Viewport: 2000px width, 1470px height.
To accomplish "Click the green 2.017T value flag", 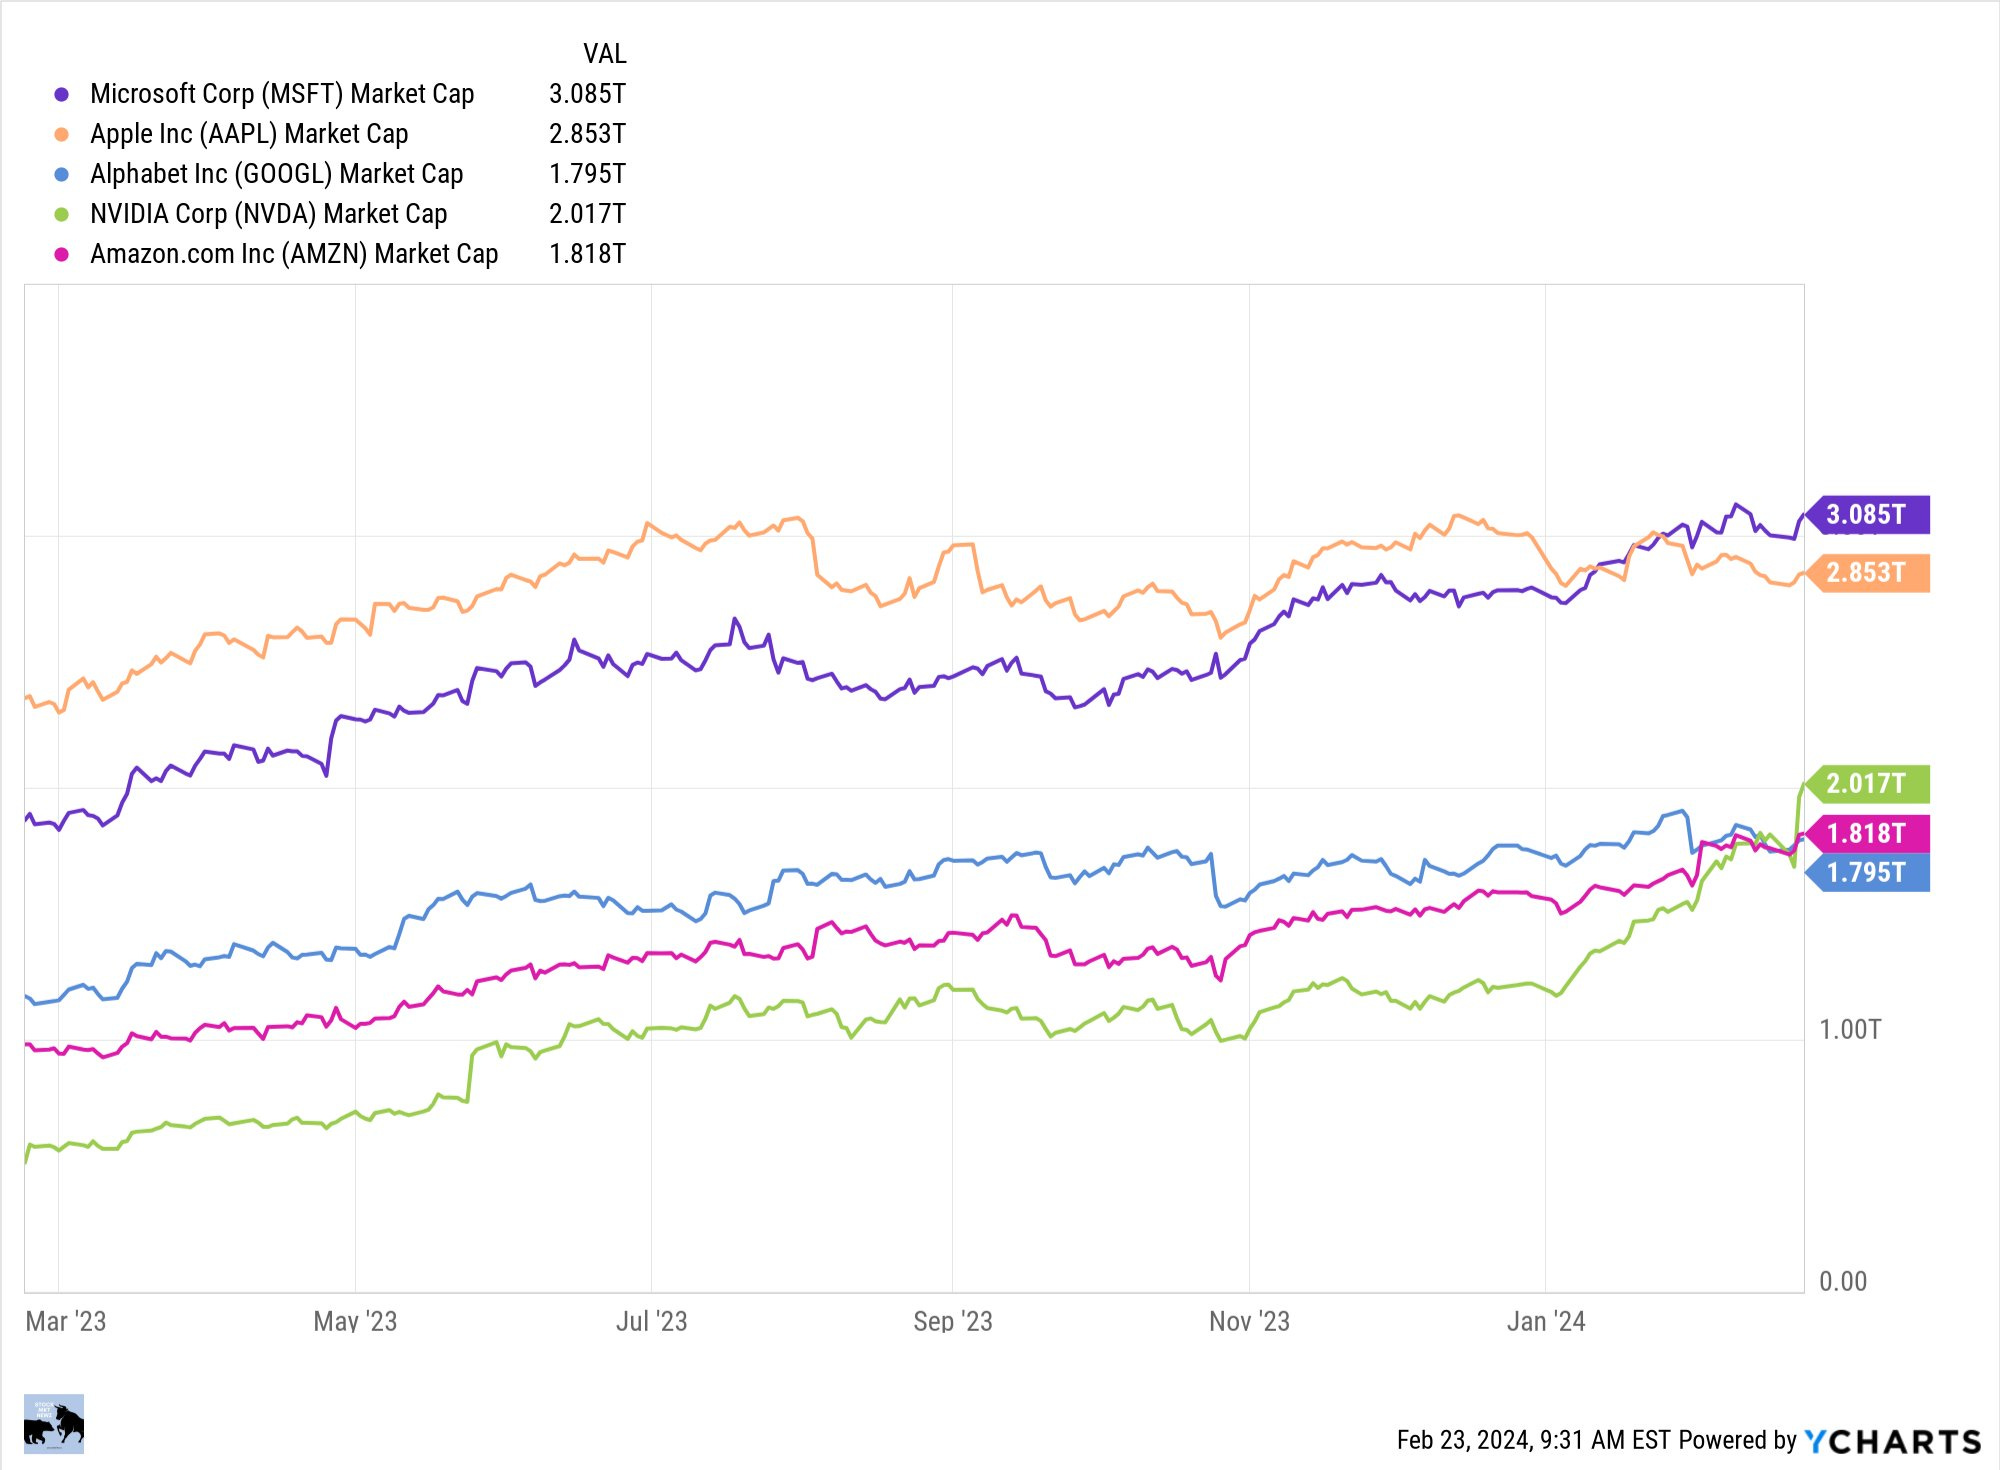I will [1868, 783].
